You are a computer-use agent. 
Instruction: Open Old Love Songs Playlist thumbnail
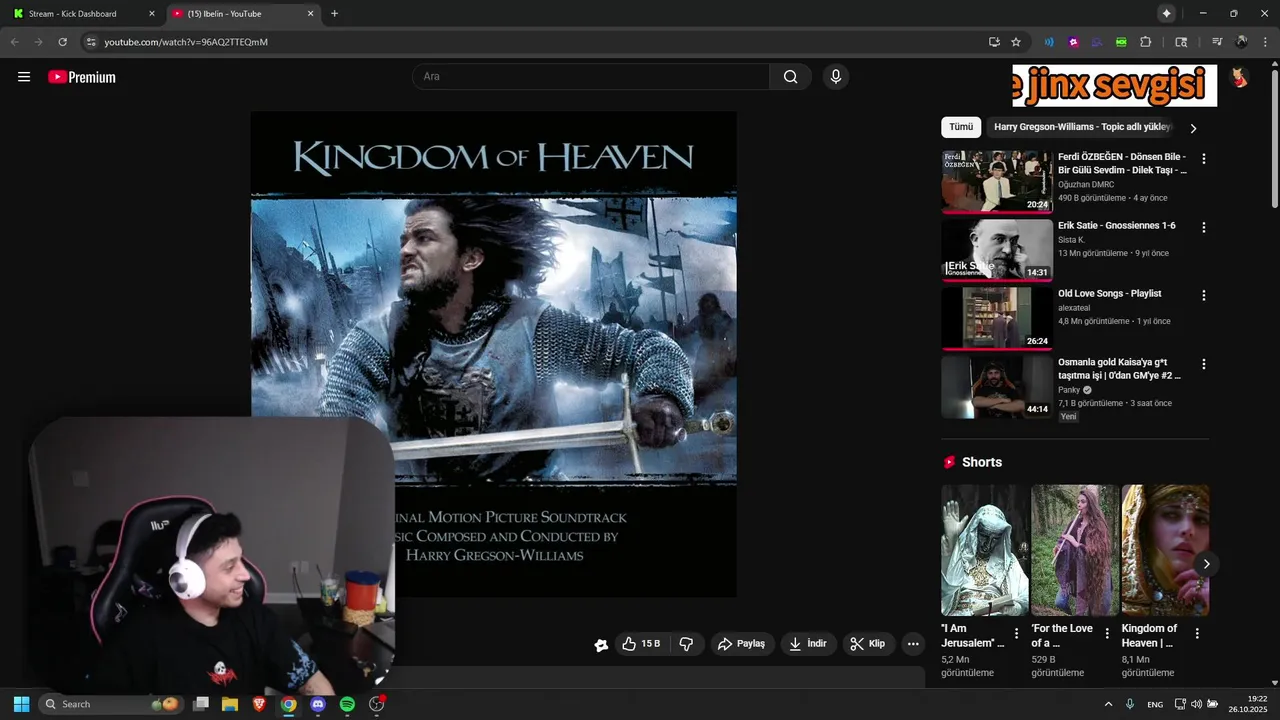[x=997, y=318]
